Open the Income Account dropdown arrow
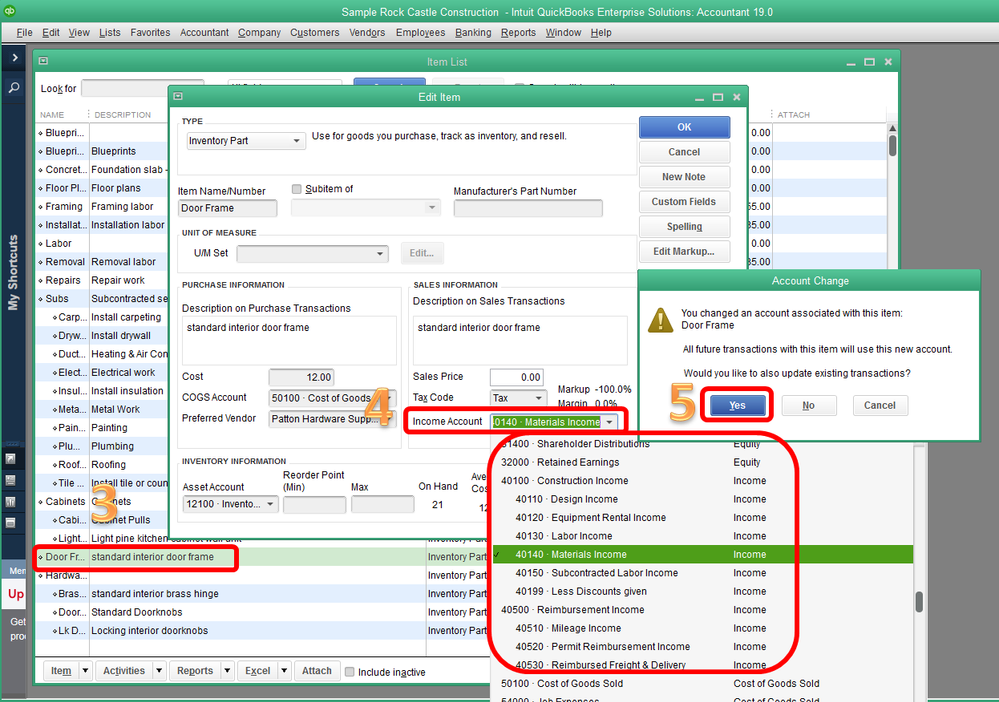 [610, 422]
